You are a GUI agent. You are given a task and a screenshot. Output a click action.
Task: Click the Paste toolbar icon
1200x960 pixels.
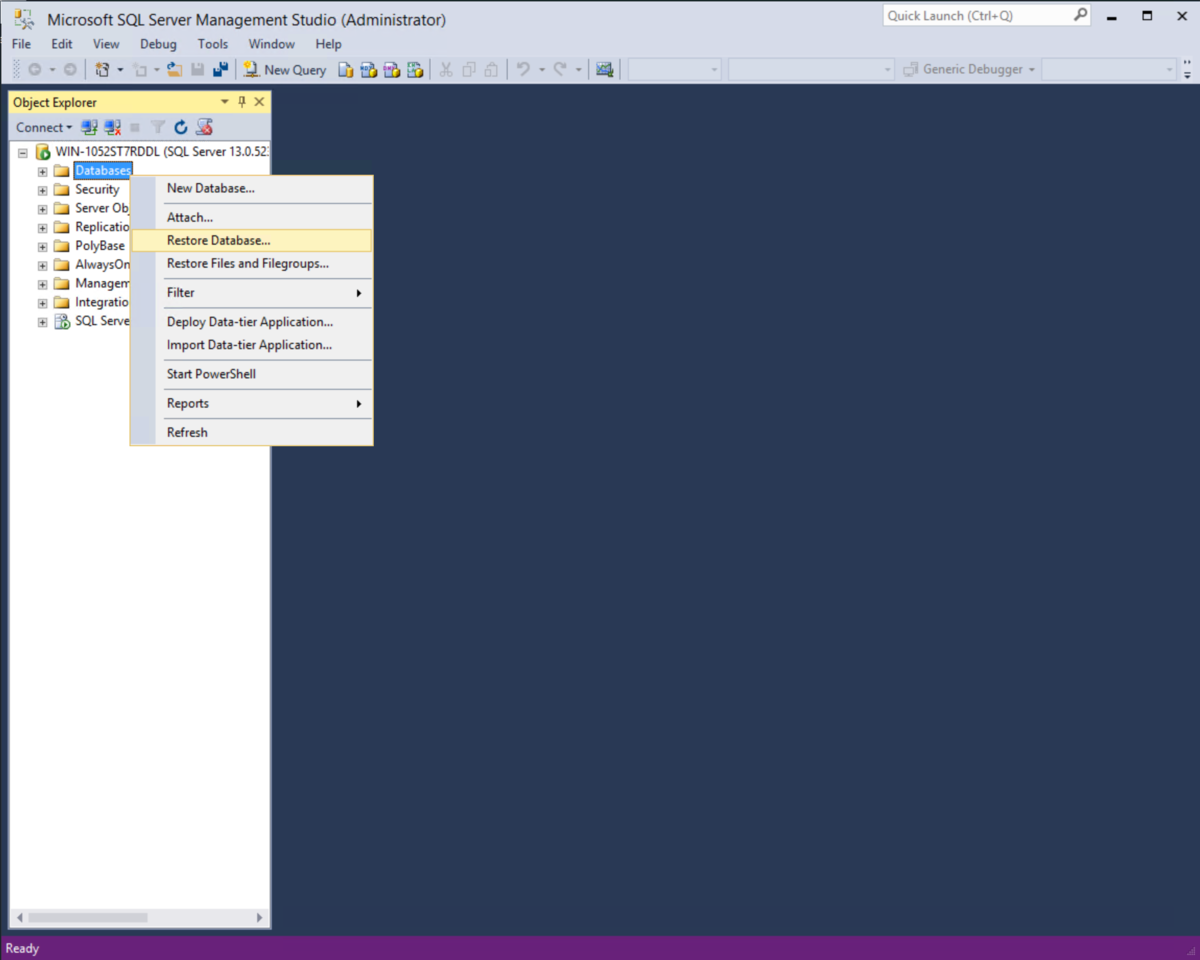point(491,70)
